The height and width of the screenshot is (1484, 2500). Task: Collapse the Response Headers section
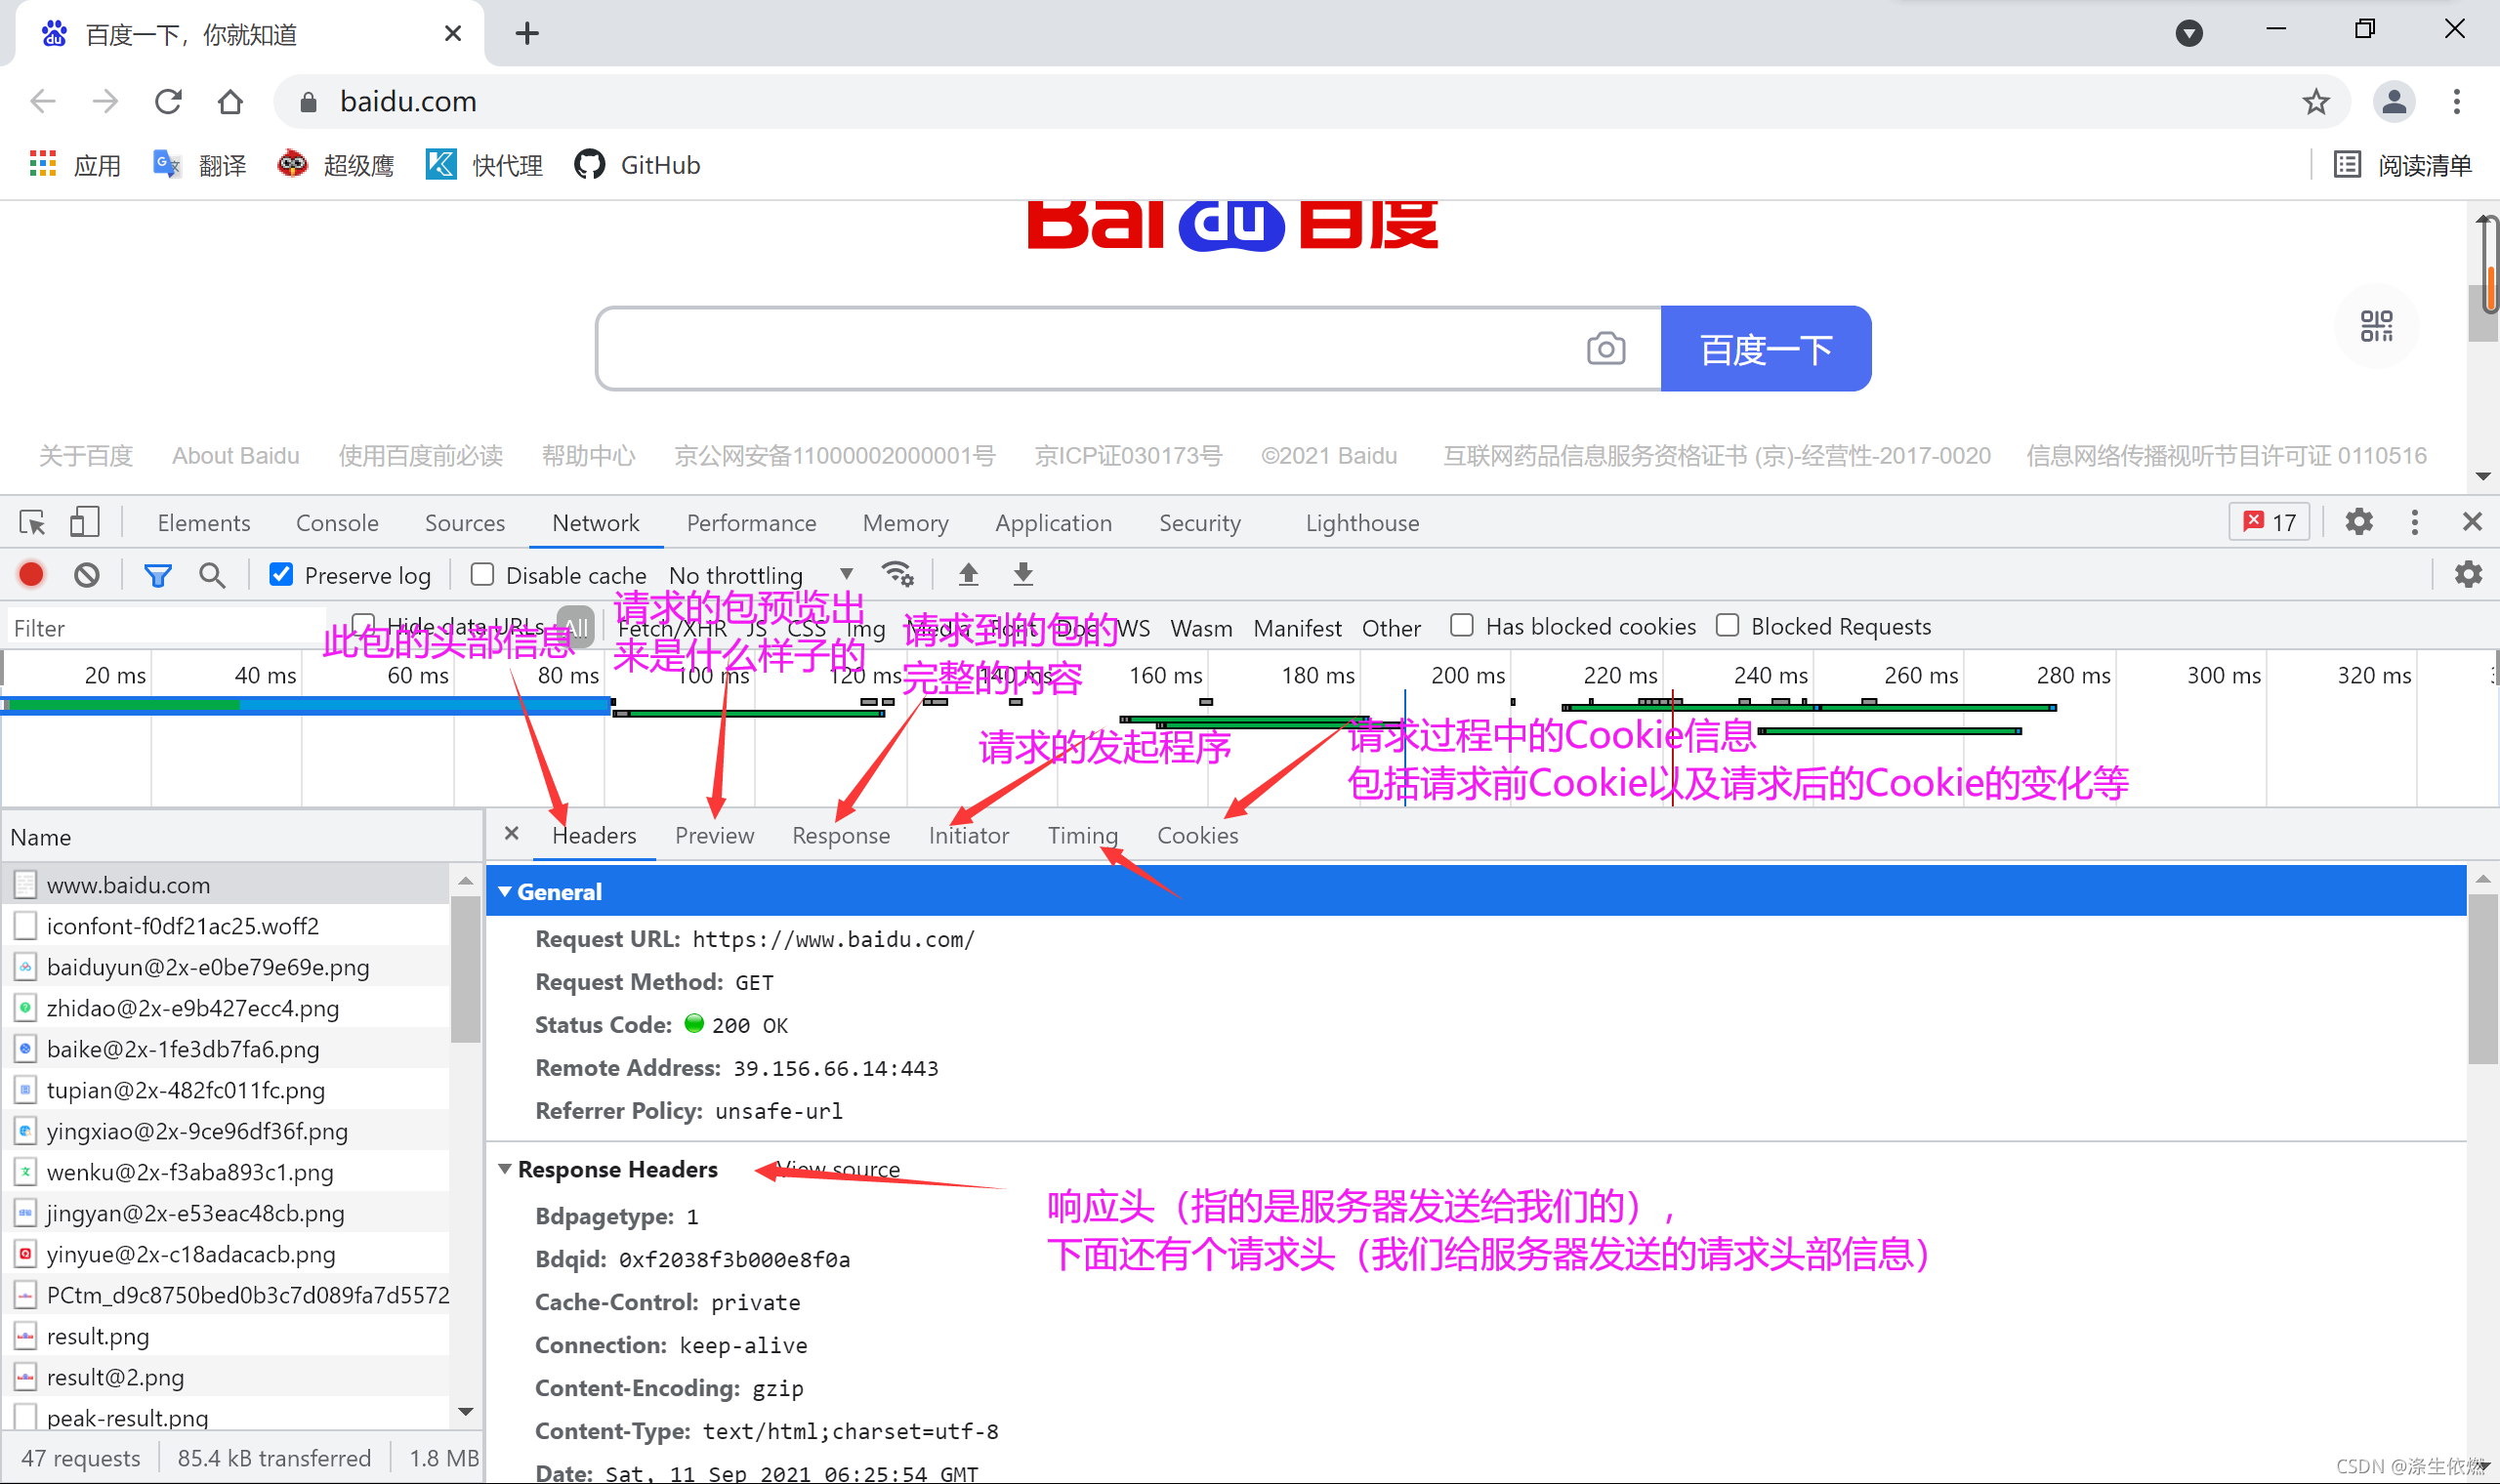click(x=505, y=1169)
